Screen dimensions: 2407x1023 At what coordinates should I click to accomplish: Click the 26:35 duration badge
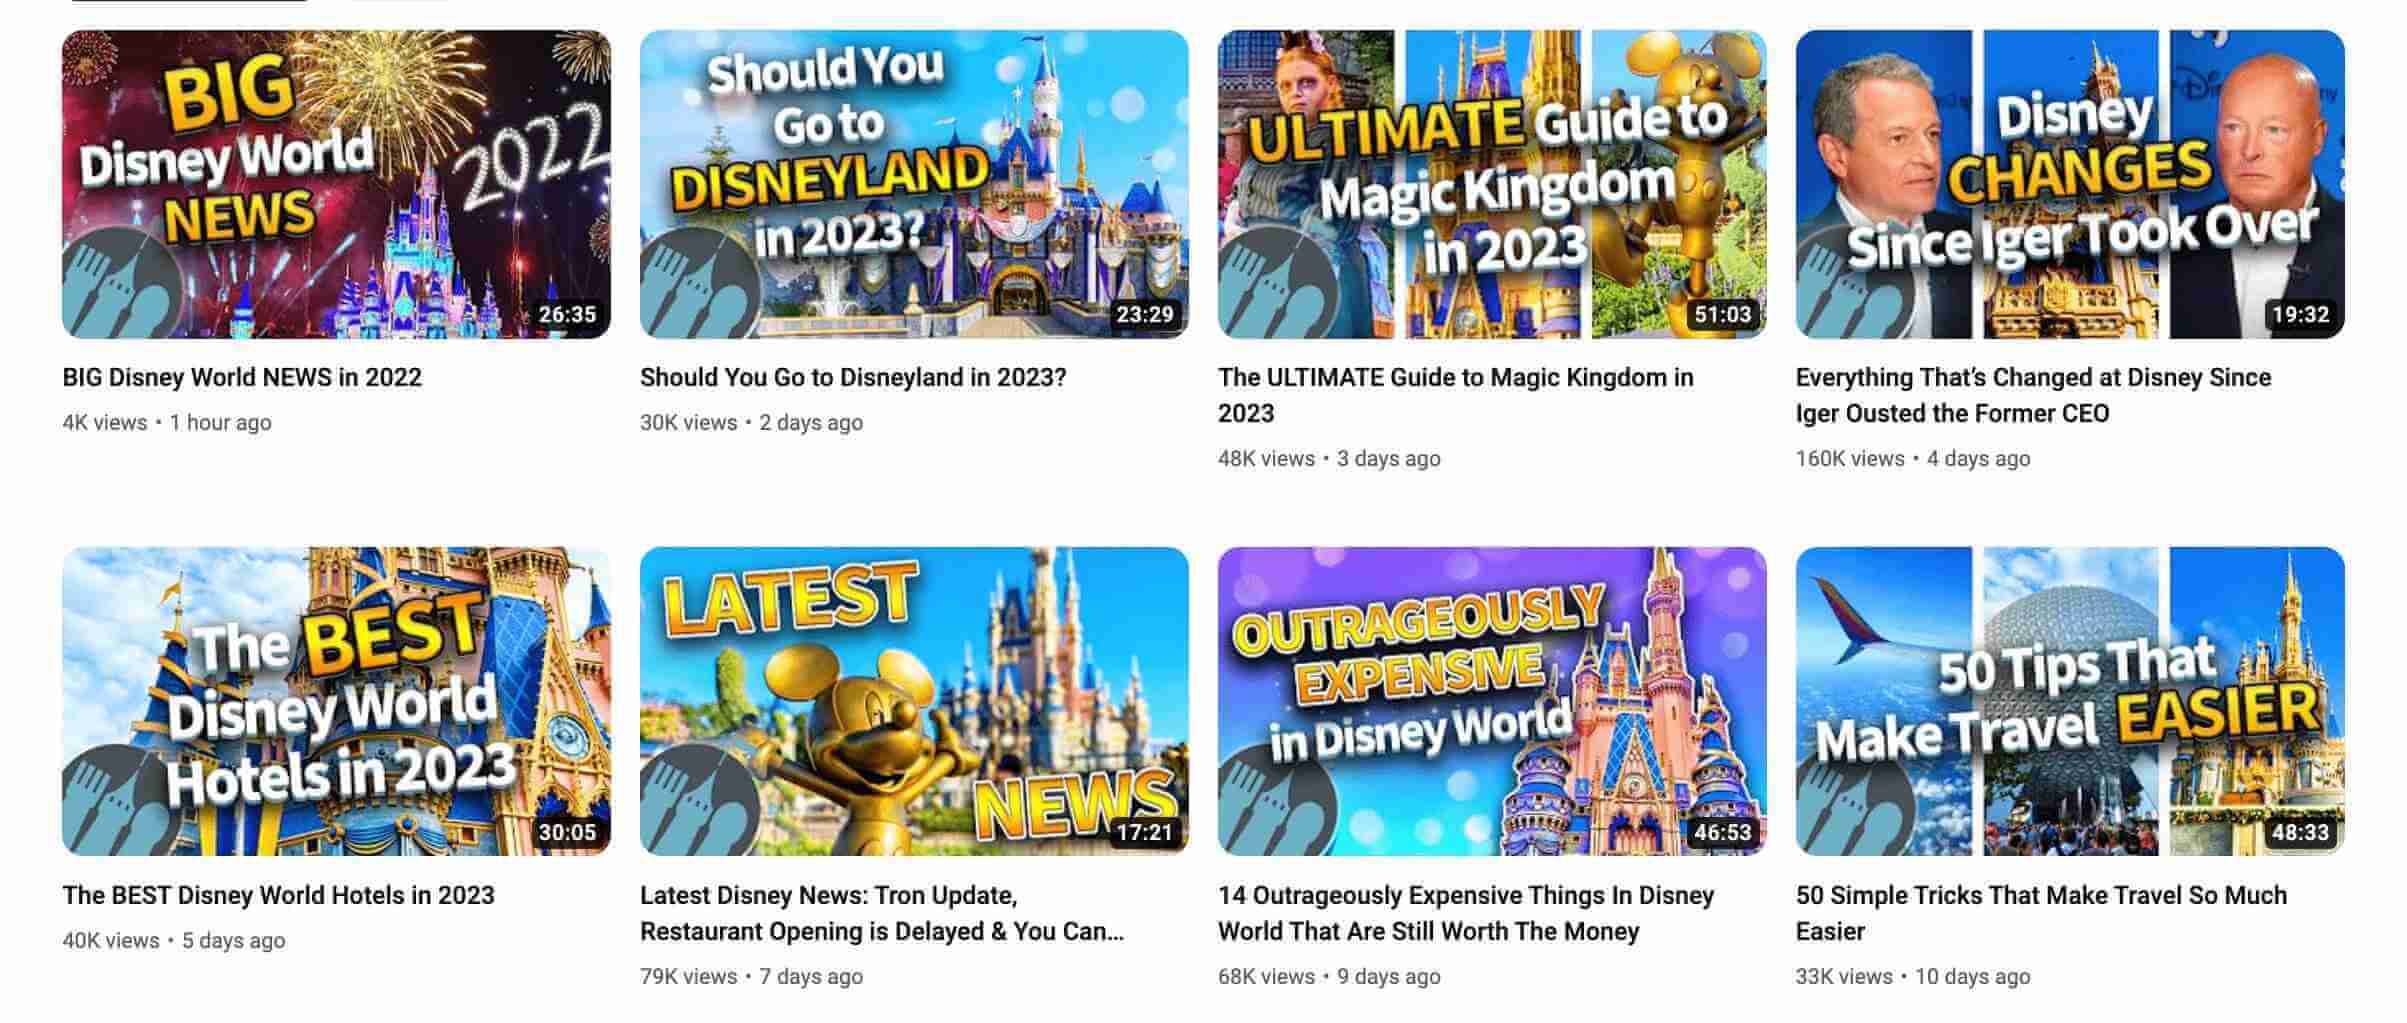[x=567, y=314]
